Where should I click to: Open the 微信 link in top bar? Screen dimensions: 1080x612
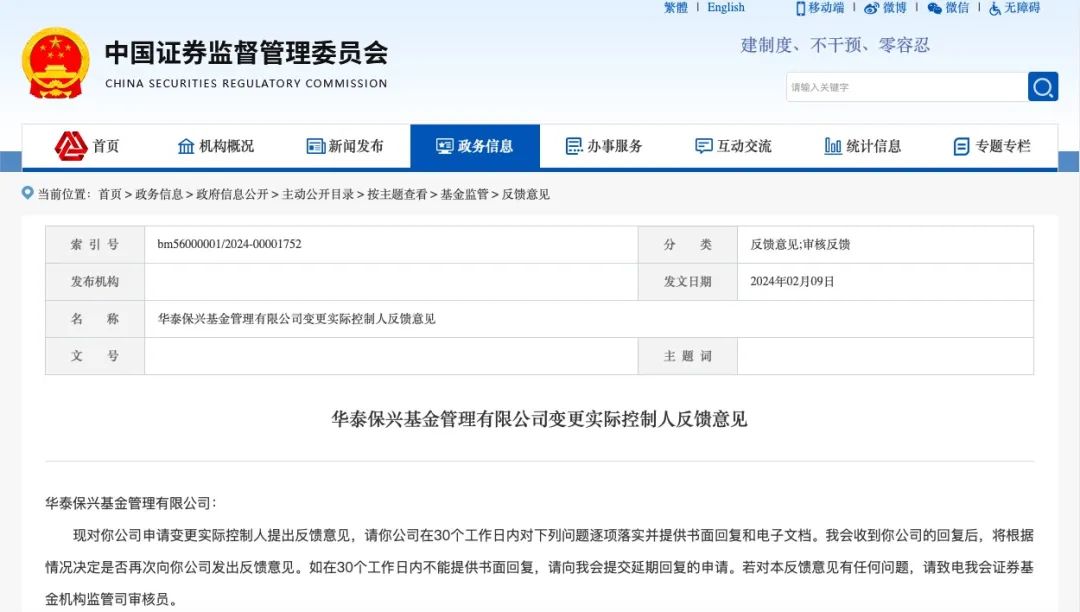[957, 8]
